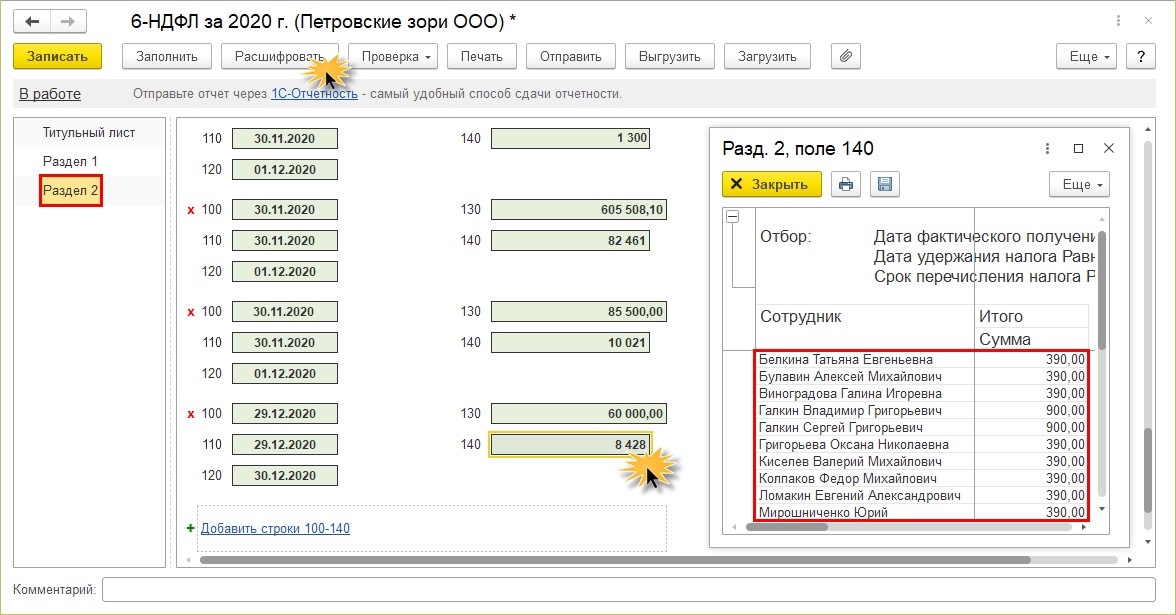
Task: Select the Виноградова Галина Игоревна row
Action: (x=922, y=394)
